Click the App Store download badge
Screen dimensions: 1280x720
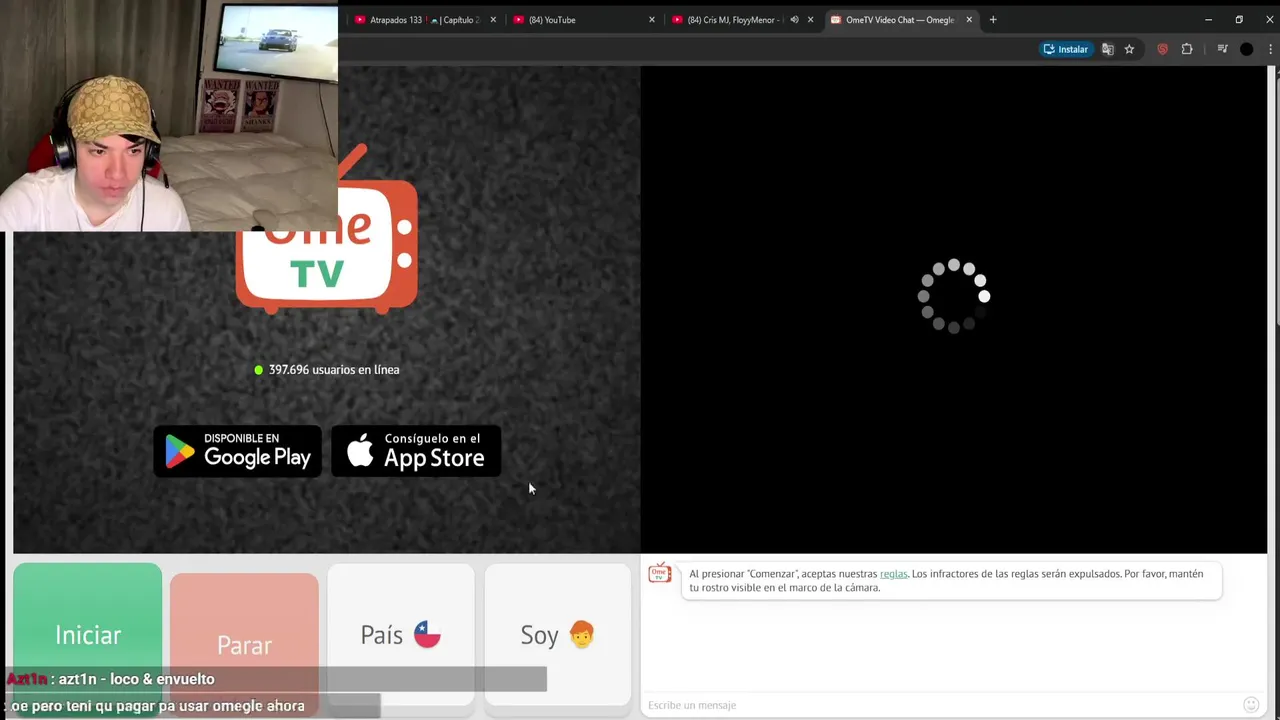click(416, 451)
